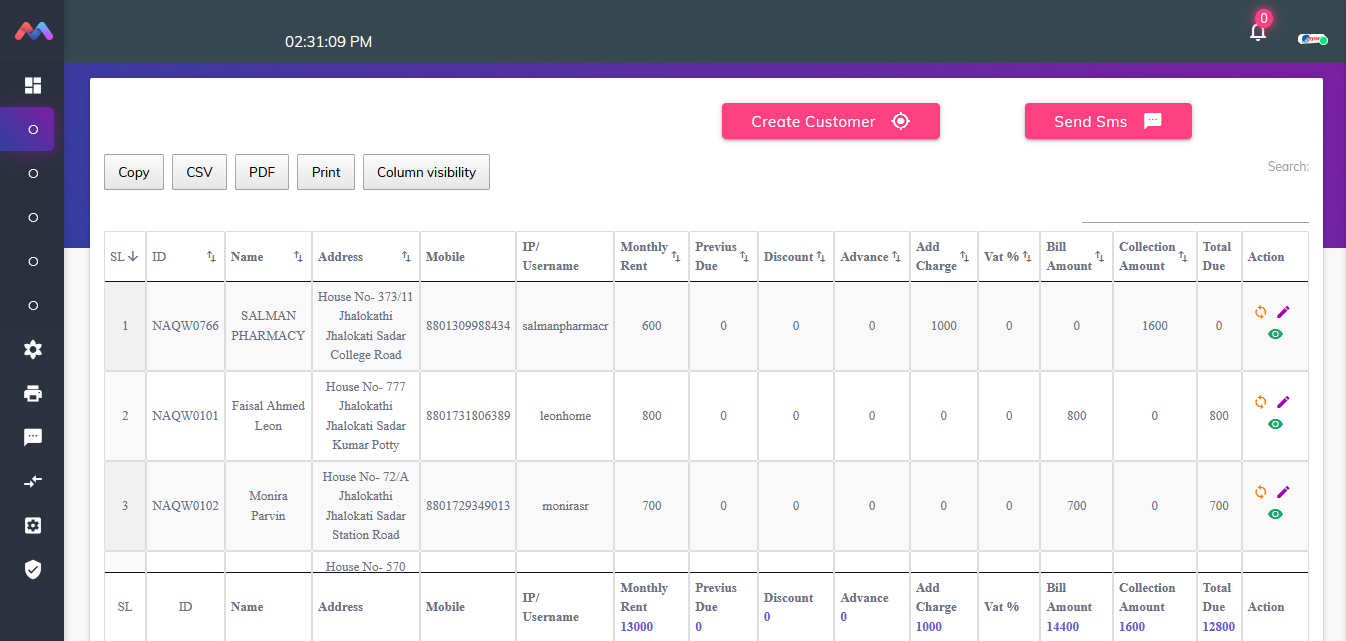
Task: Click the Search input field
Action: pyautogui.click(x=1195, y=208)
